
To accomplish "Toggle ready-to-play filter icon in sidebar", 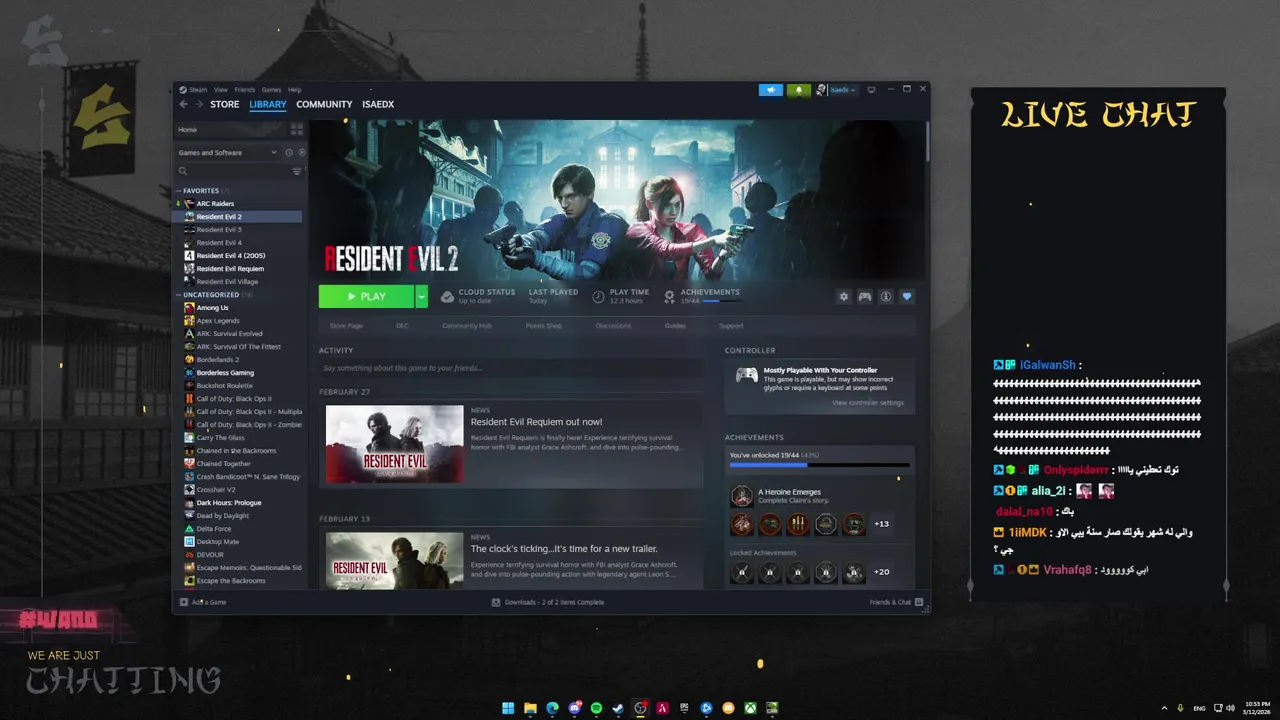I will click(x=302, y=153).
